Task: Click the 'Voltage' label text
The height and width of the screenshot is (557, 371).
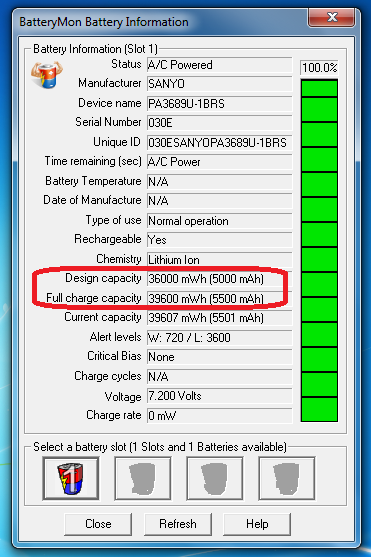Action: (x=123, y=396)
